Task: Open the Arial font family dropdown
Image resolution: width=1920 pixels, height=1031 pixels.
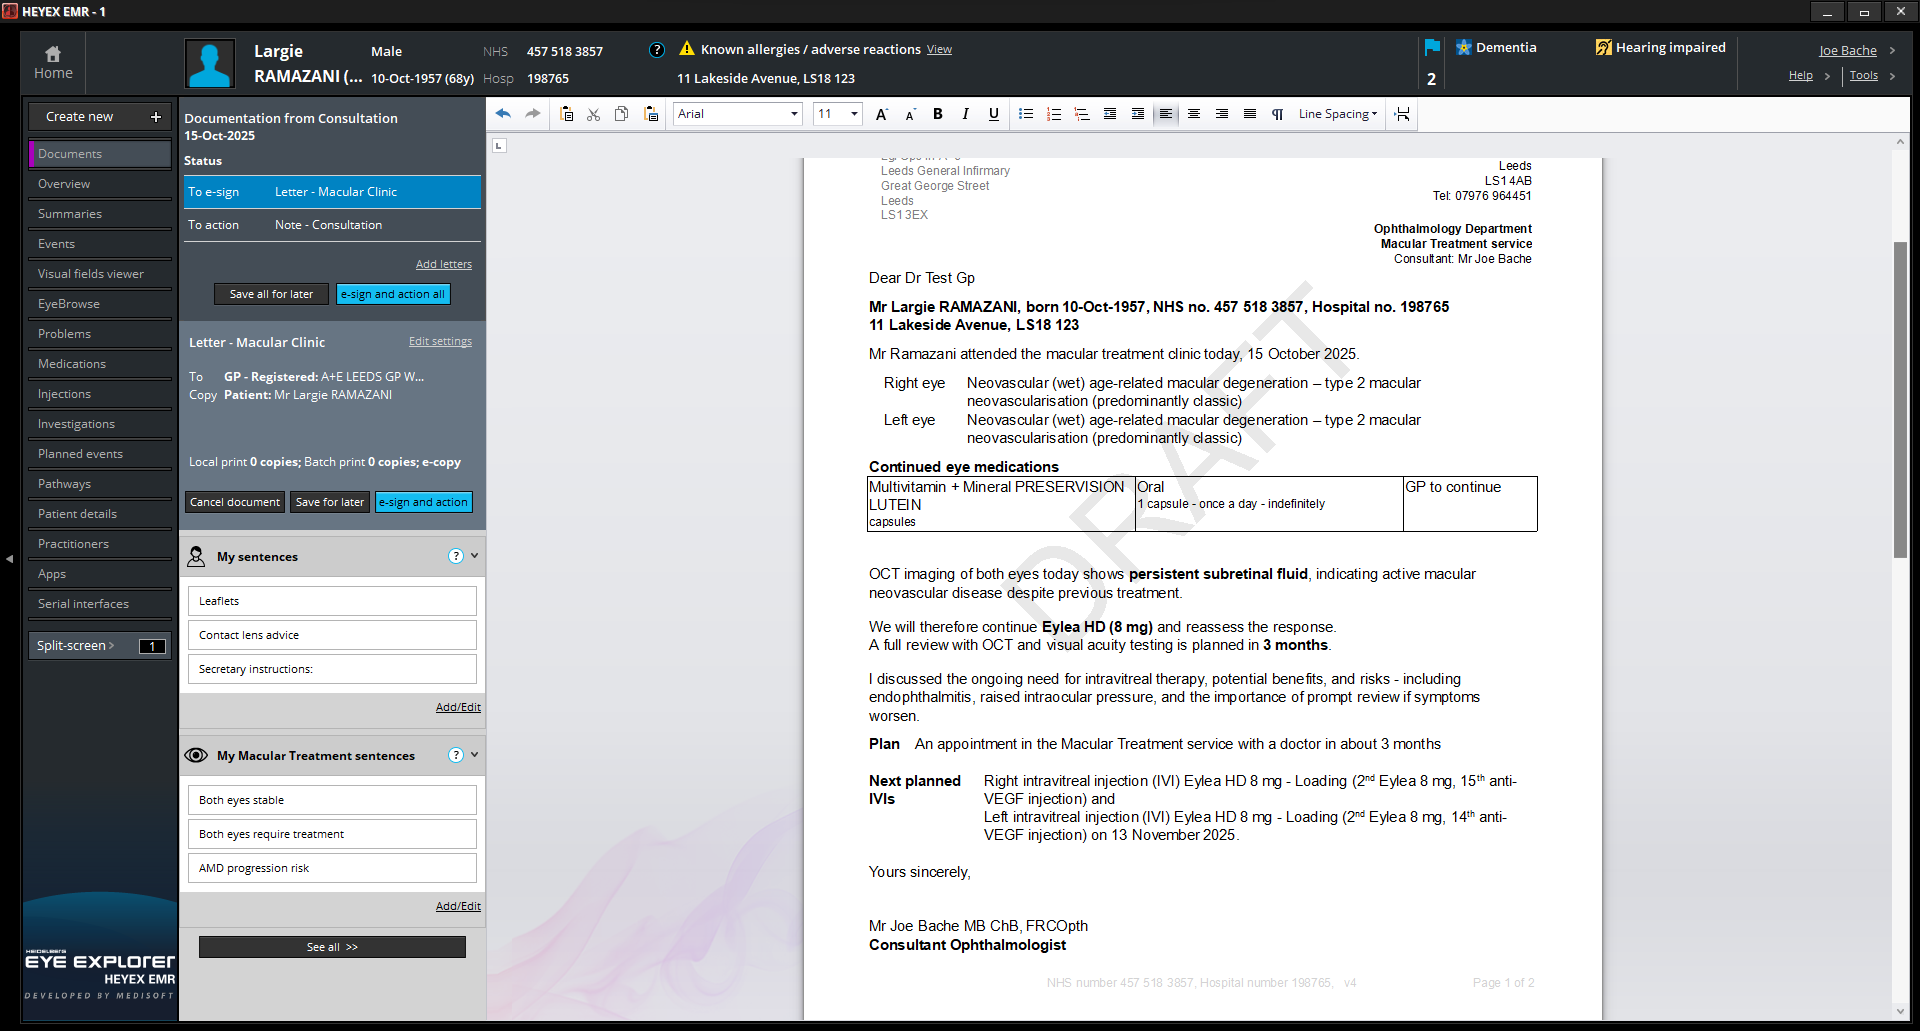Action: [x=737, y=114]
